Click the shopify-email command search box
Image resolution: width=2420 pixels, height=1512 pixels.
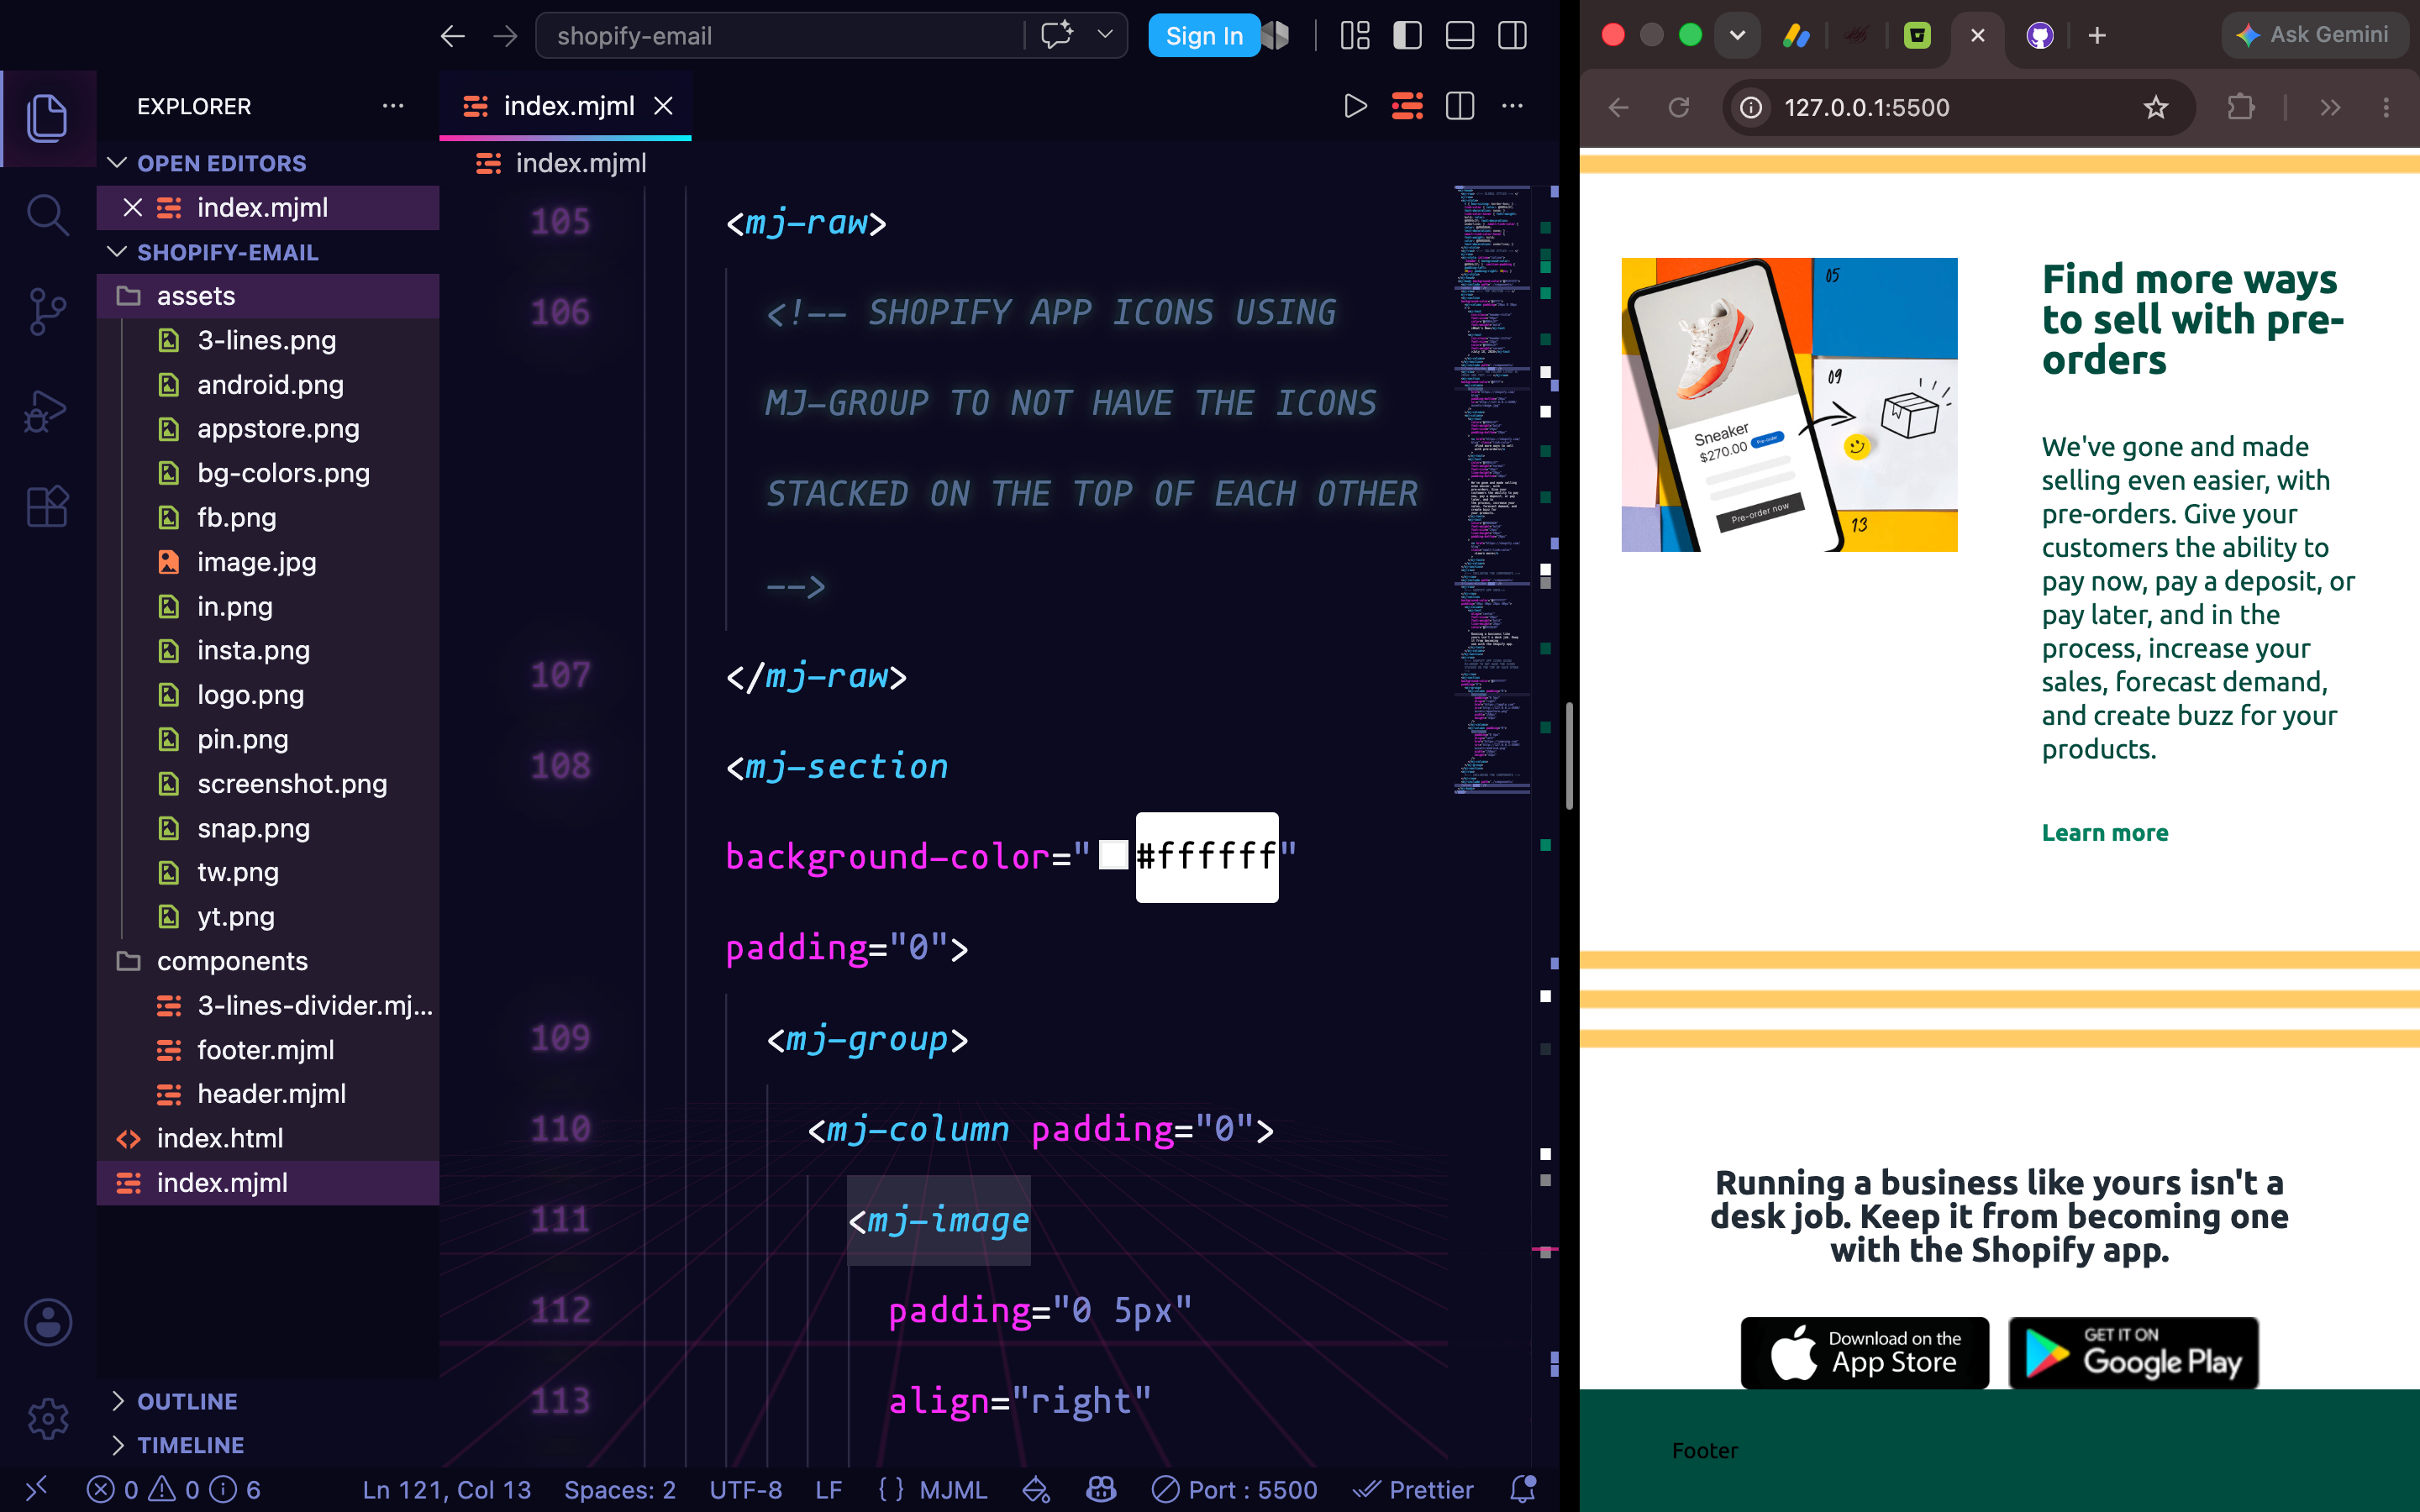coord(780,36)
